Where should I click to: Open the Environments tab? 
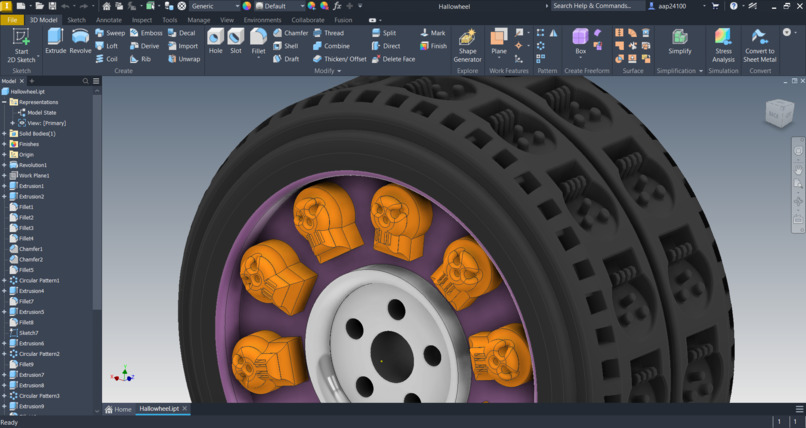tap(262, 20)
